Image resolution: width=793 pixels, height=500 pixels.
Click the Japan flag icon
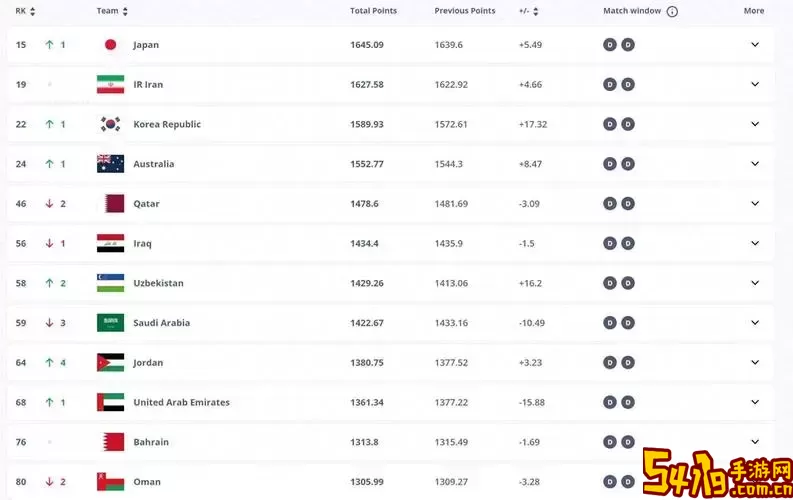pos(110,44)
